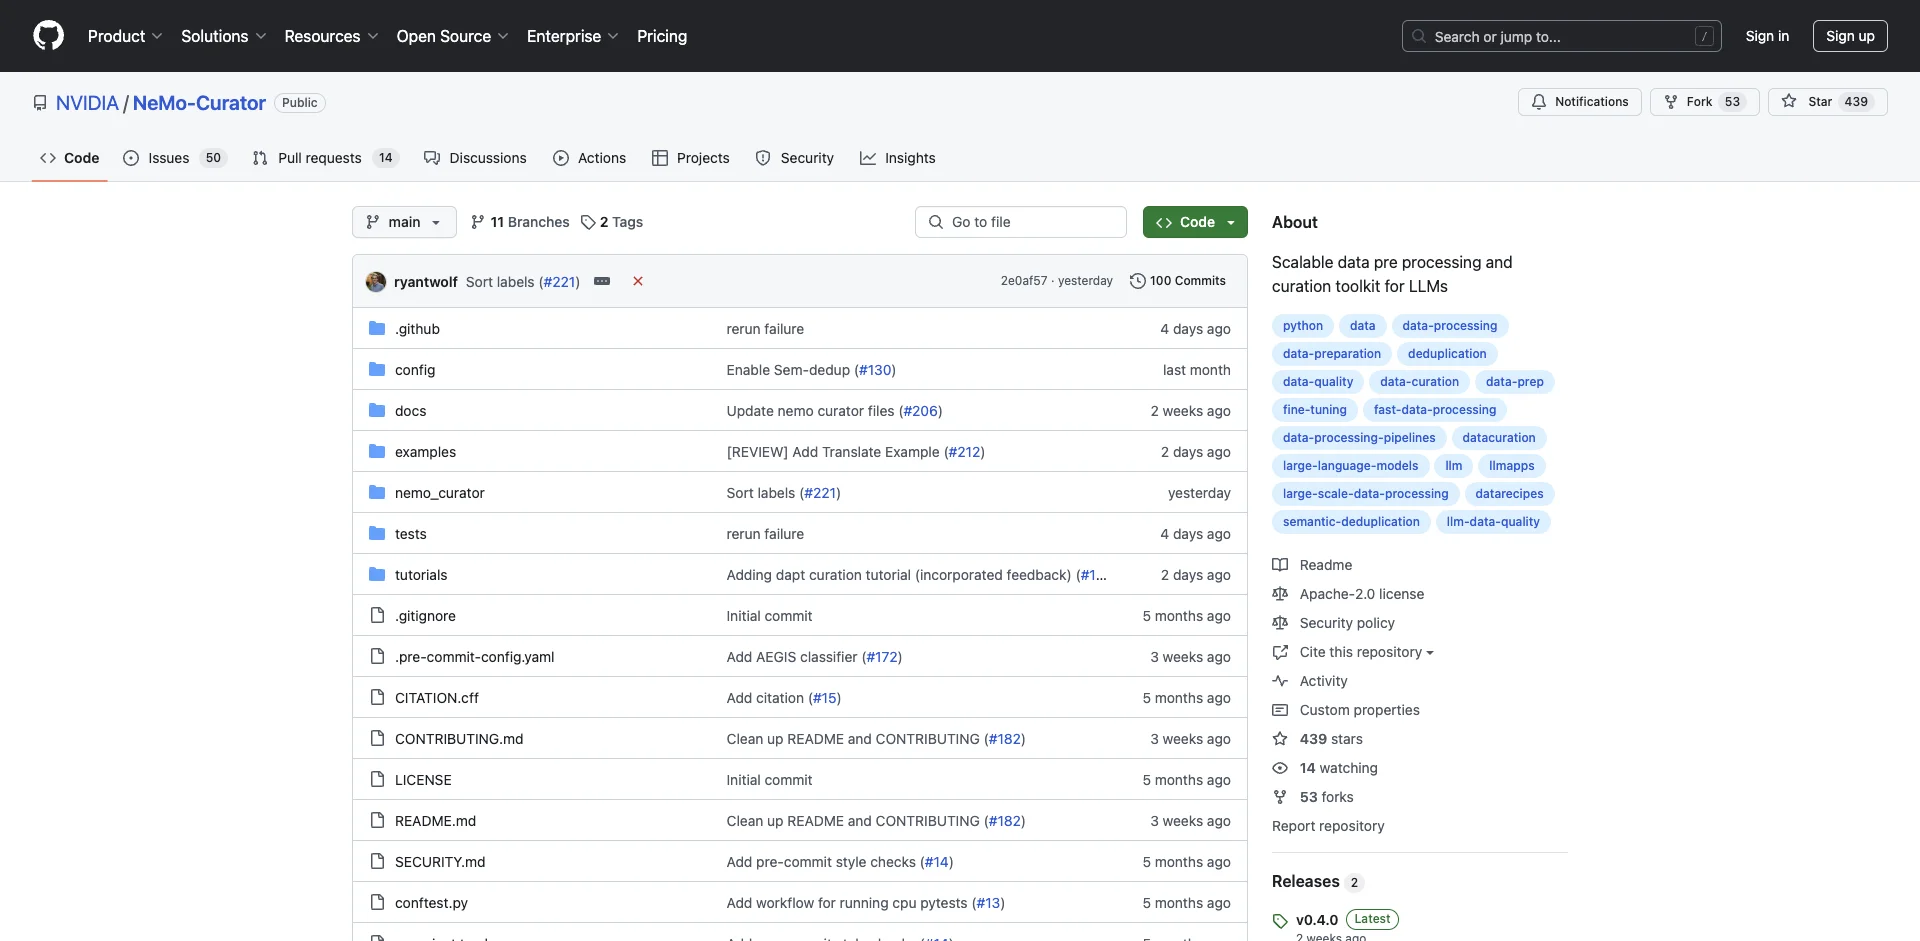Click the LICENSE file icon
This screenshot has height=941, width=1920.
(377, 779)
